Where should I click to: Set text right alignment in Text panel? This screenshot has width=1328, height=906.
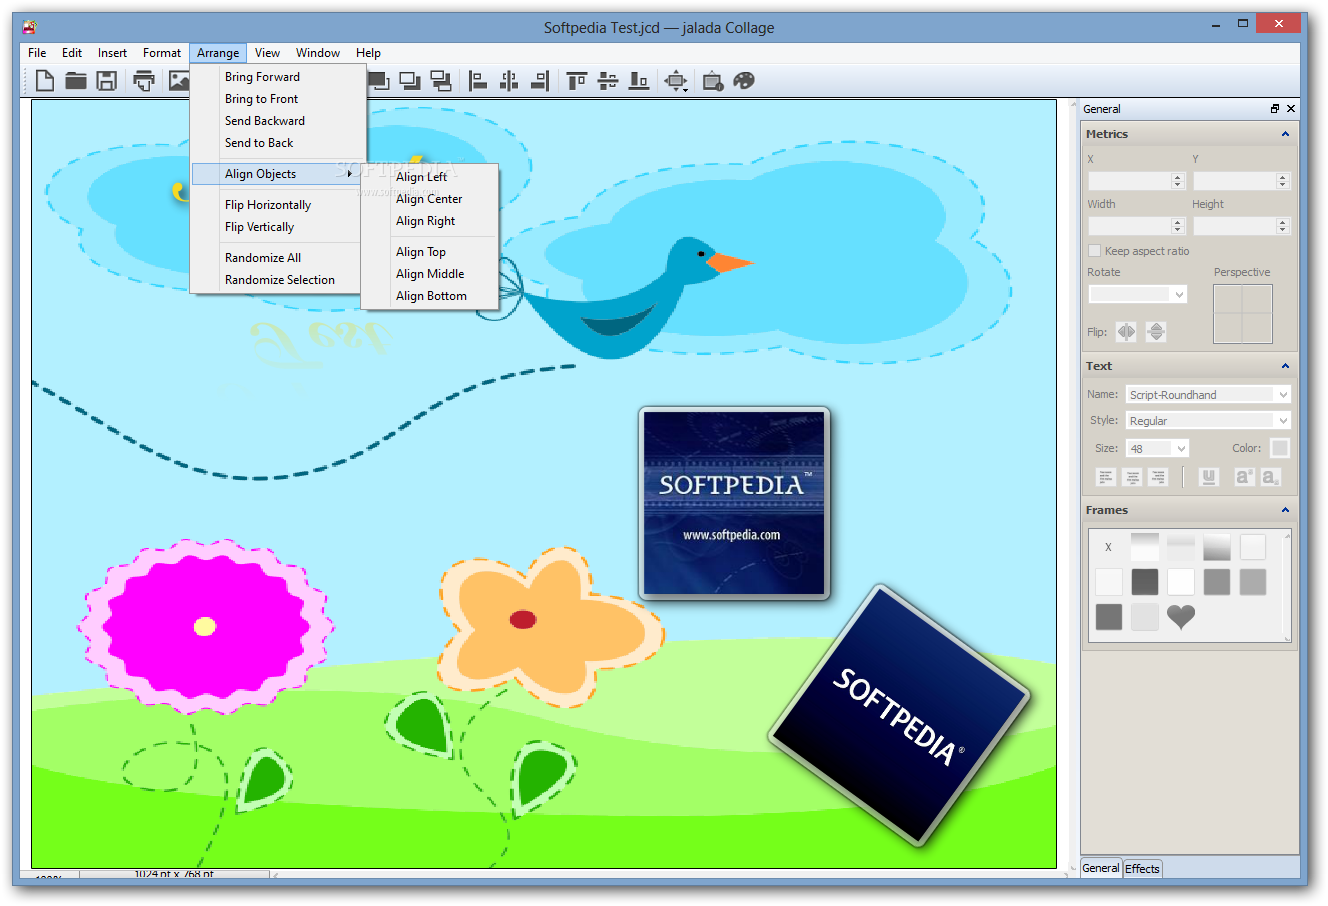coord(1158,477)
